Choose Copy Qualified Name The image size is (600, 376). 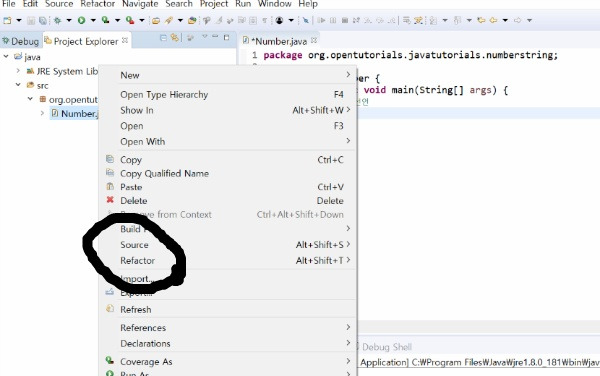click(x=228, y=173)
